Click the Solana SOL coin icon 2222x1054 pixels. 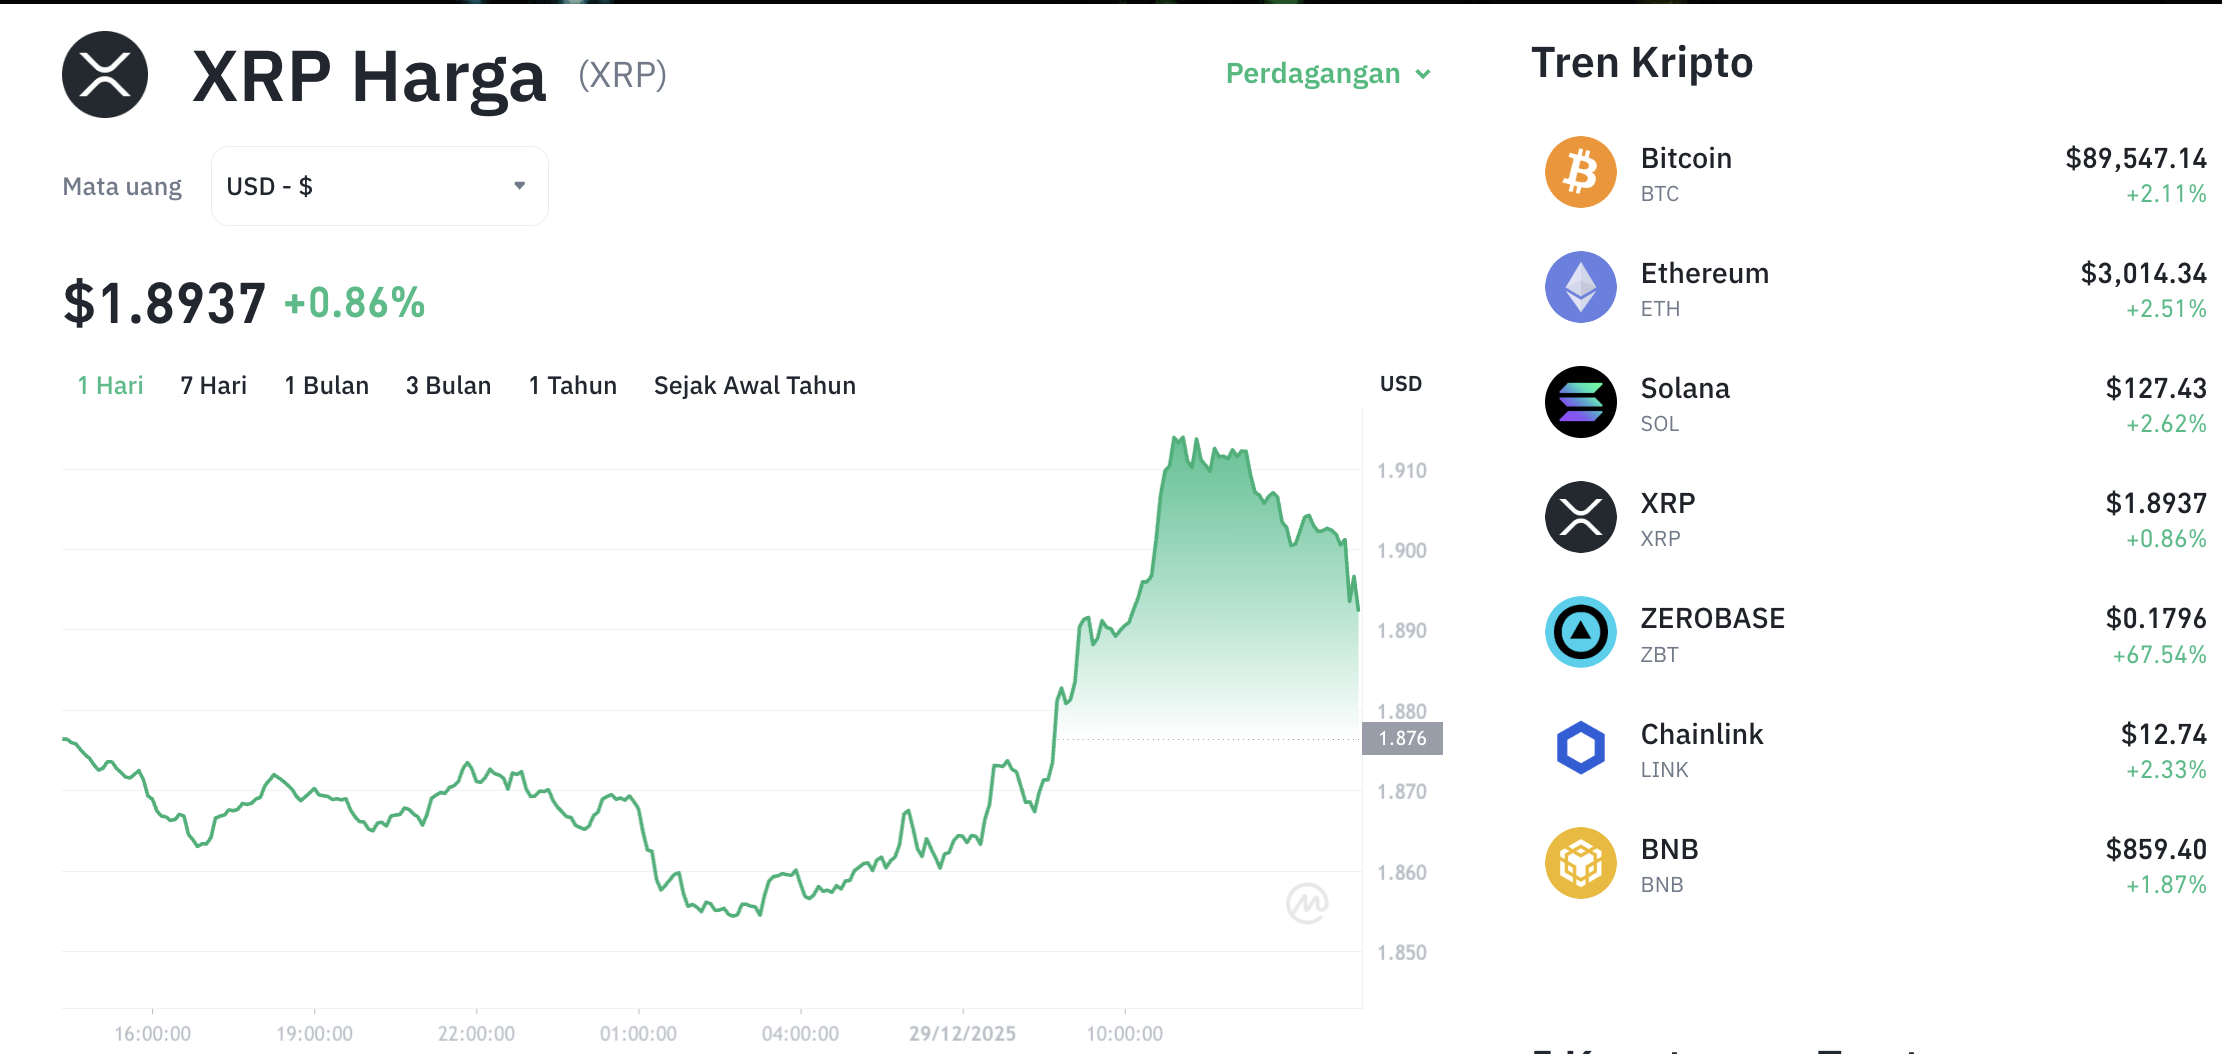1580,402
